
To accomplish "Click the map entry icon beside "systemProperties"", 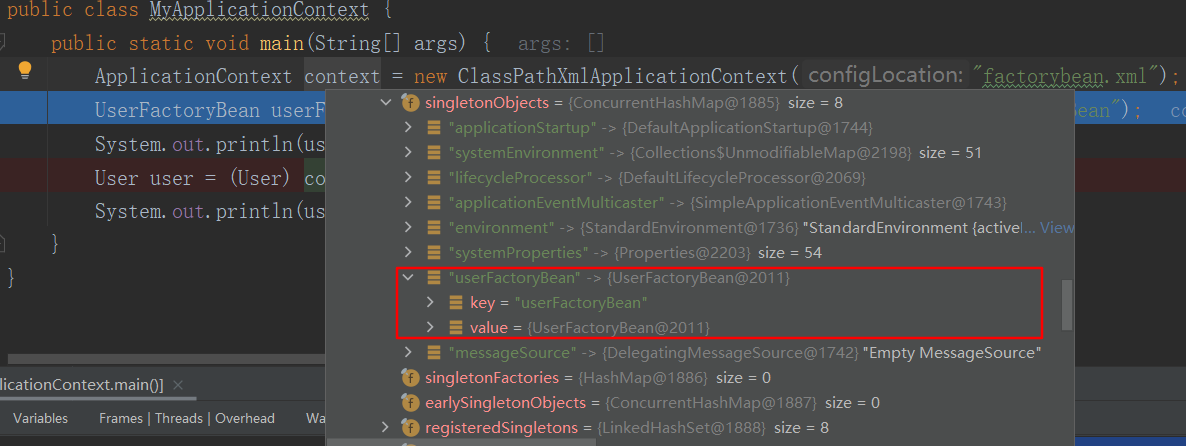I will pos(433,252).
